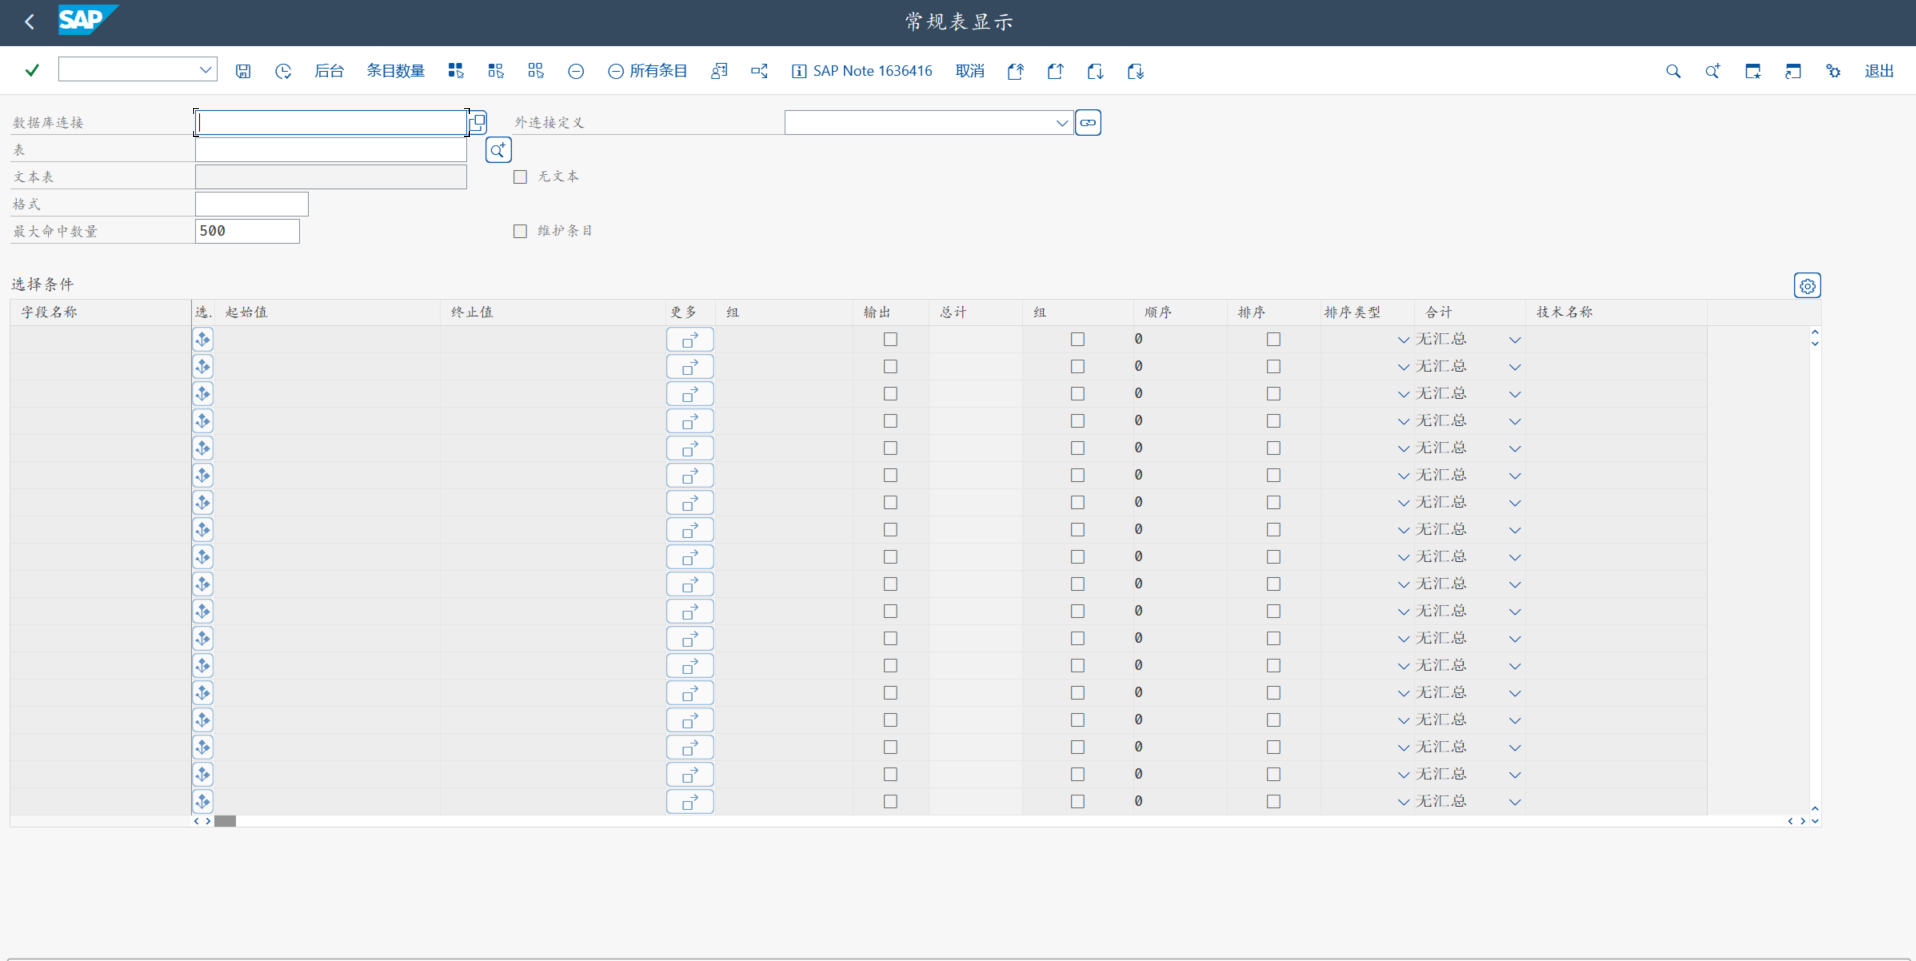The width and height of the screenshot is (1916, 961).
Task: Click the 最大命中数量 input showing 500
Action: tap(247, 230)
